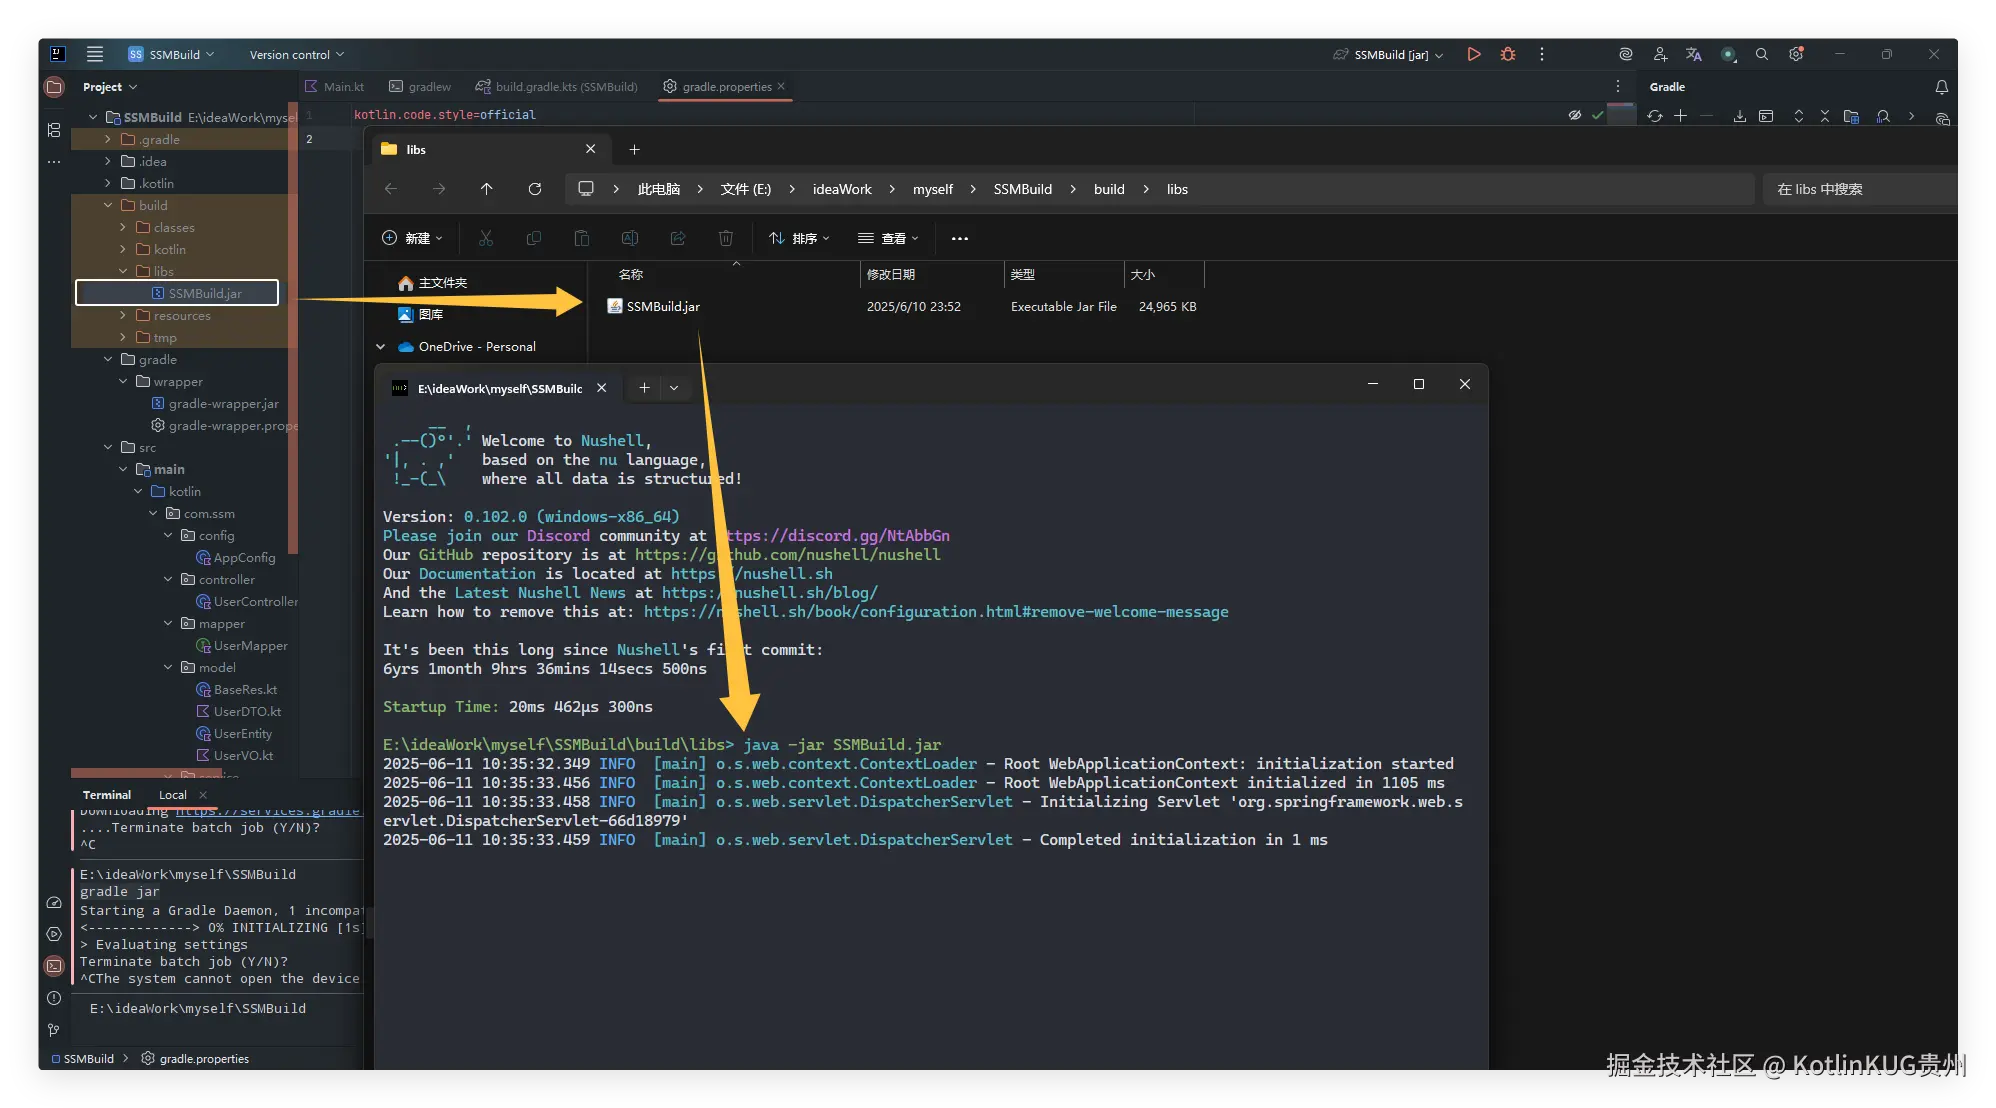Click Search Everywhere magnifier icon
The width and height of the screenshot is (1996, 1108).
[1762, 54]
